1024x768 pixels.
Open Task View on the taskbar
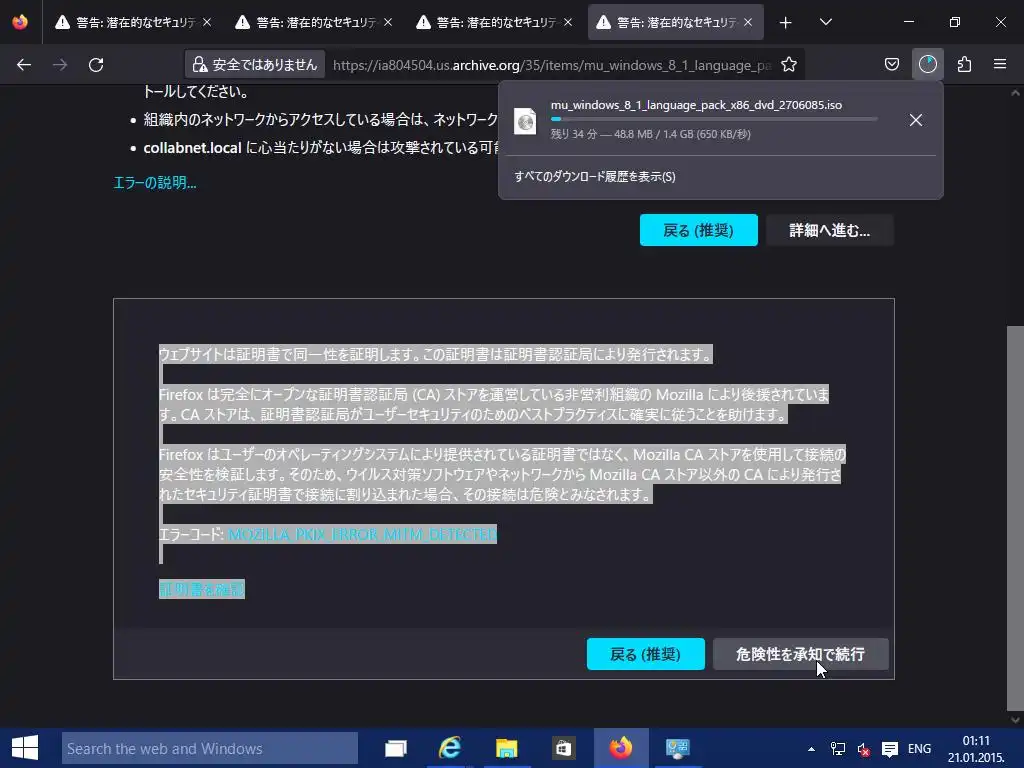[x=396, y=748]
